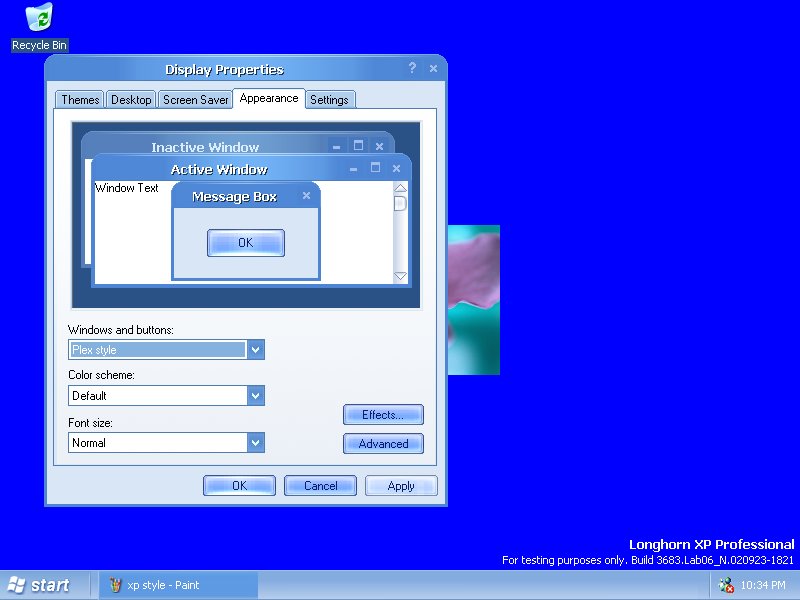Click the preview window scrollbar
800x600 pixels.
point(400,232)
